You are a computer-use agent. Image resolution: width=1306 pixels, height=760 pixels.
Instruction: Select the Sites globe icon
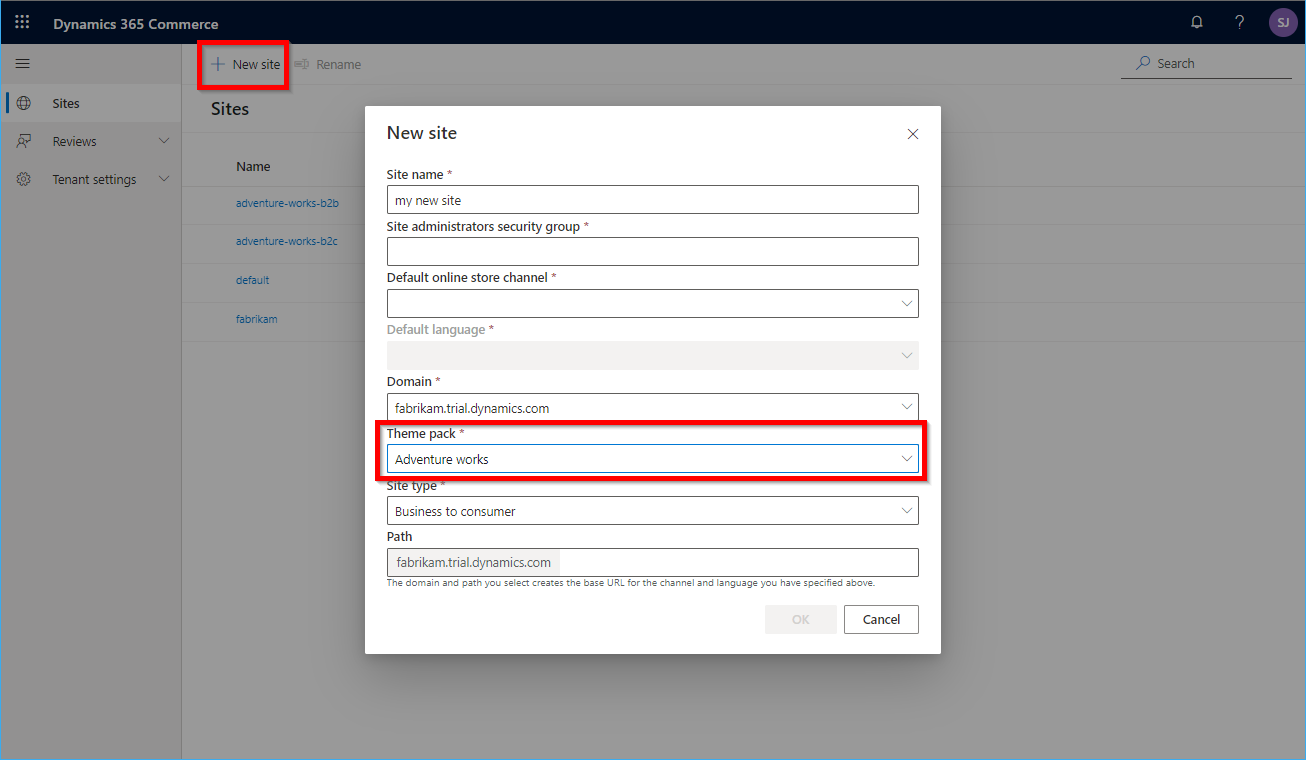point(22,102)
